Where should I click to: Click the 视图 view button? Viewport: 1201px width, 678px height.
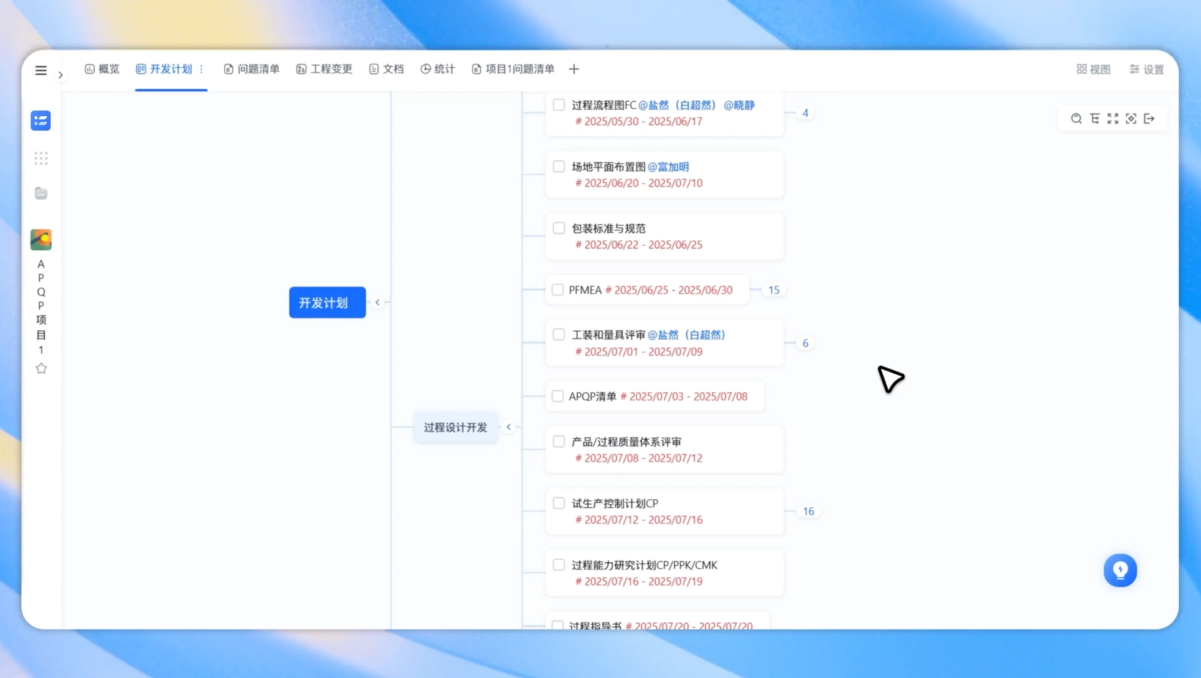1093,70
